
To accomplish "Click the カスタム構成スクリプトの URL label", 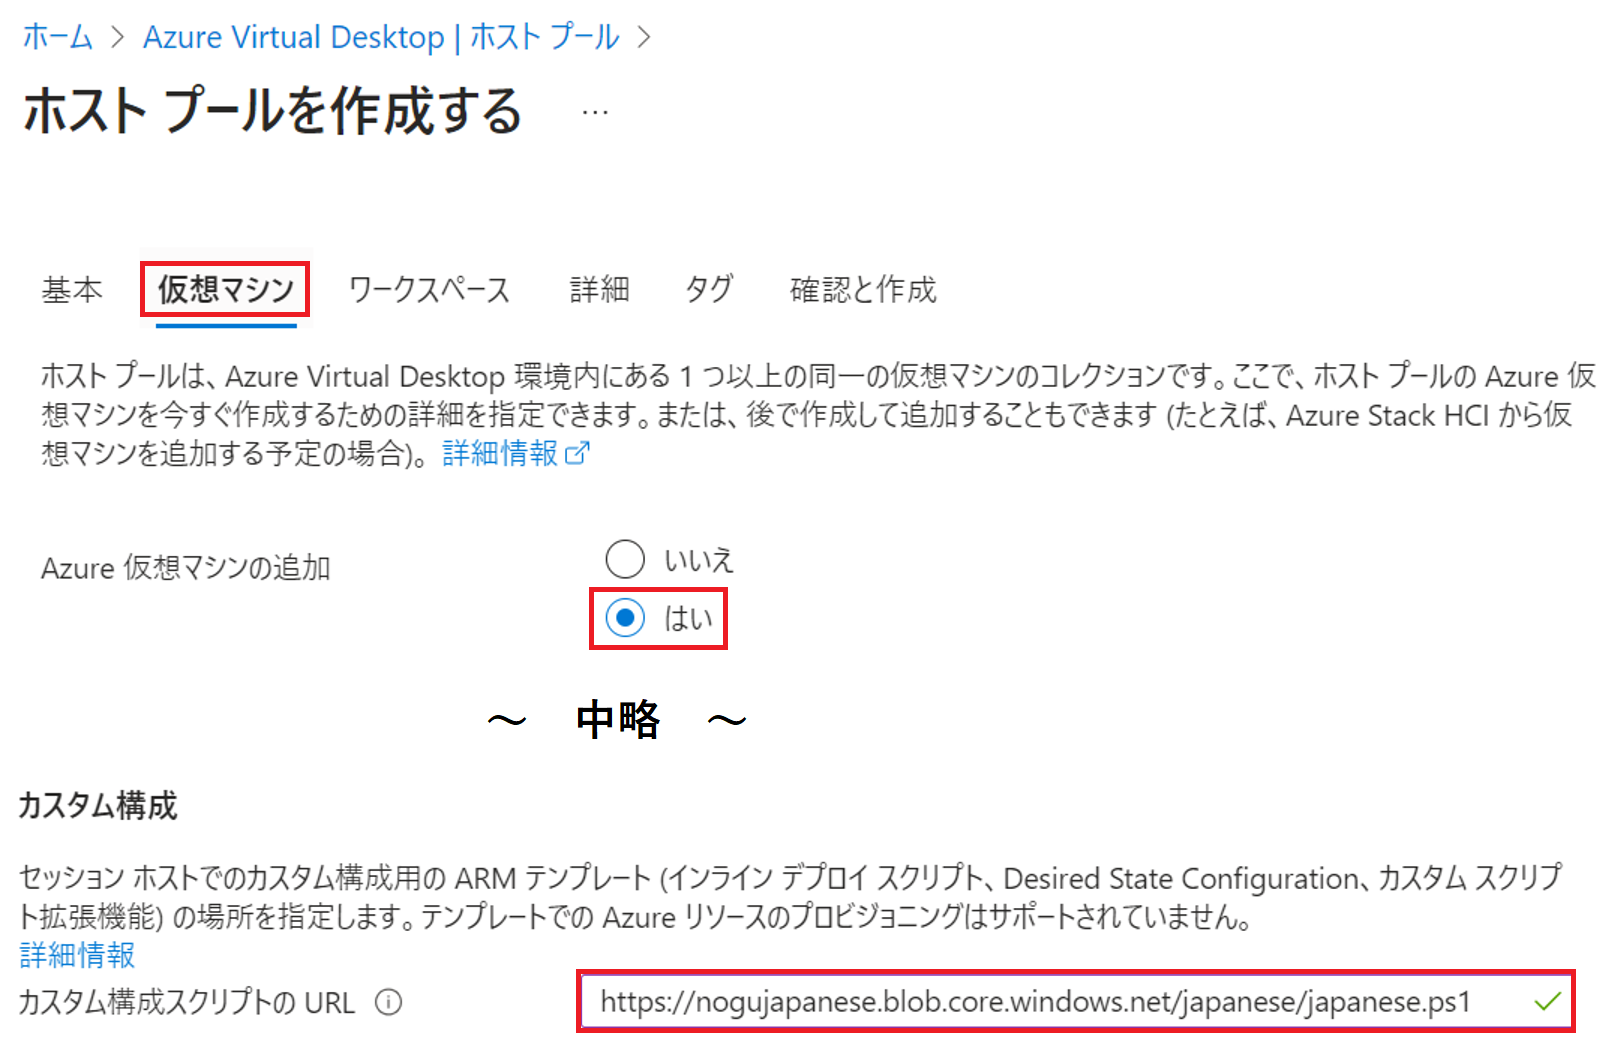I will pyautogui.click(x=187, y=1002).
